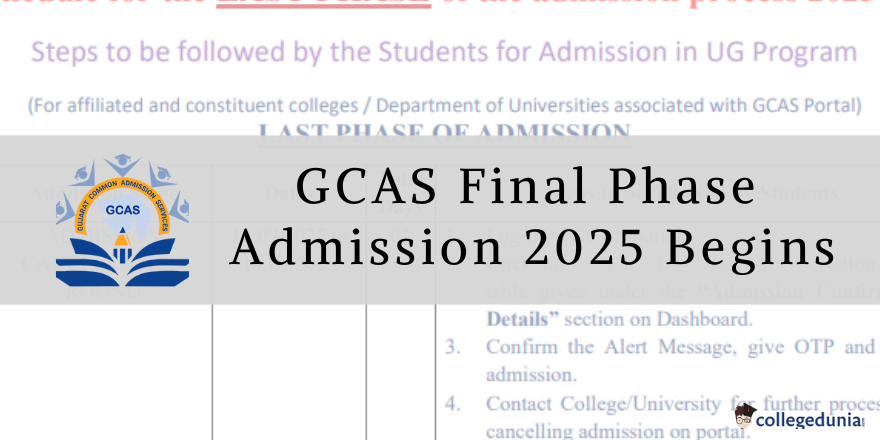This screenshot has width=880, height=440.
Task: Click the open book graphic in GCAS logo
Action: [122, 262]
